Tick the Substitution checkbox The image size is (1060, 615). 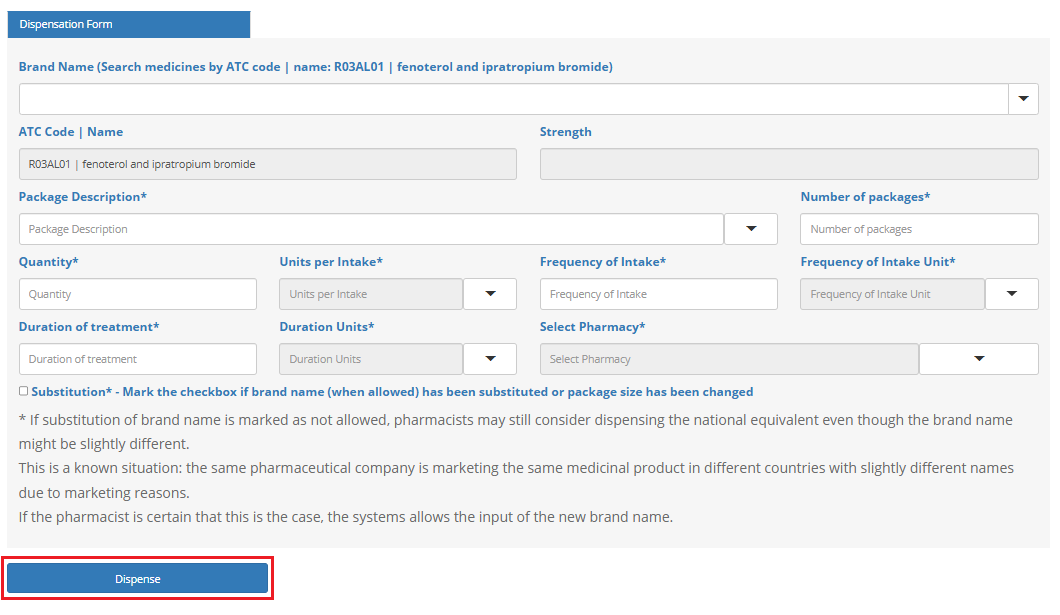pos(24,392)
